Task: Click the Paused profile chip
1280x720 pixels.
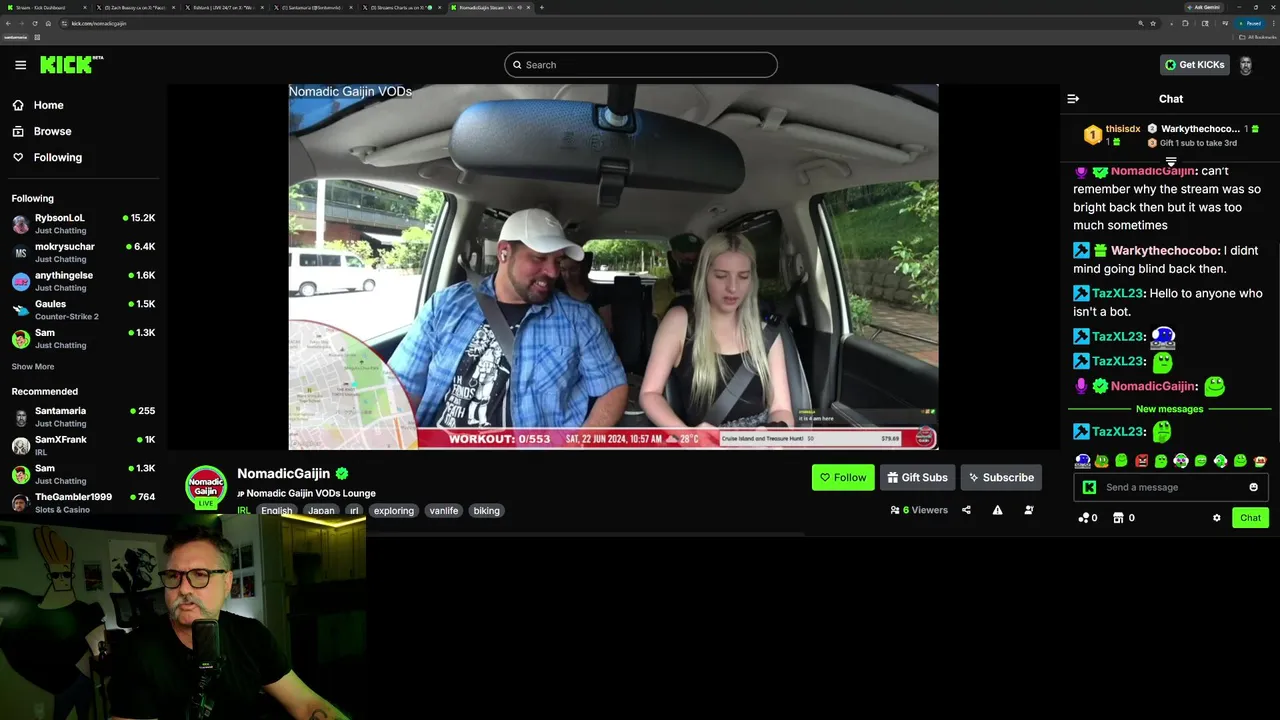Action: pyautogui.click(x=1249, y=23)
